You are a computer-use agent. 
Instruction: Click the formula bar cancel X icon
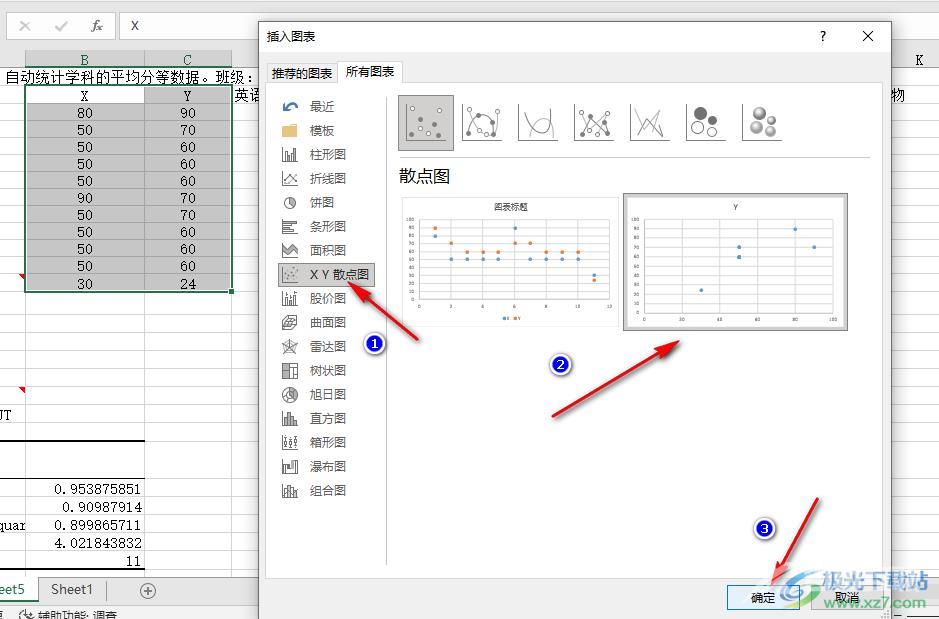click(25, 26)
